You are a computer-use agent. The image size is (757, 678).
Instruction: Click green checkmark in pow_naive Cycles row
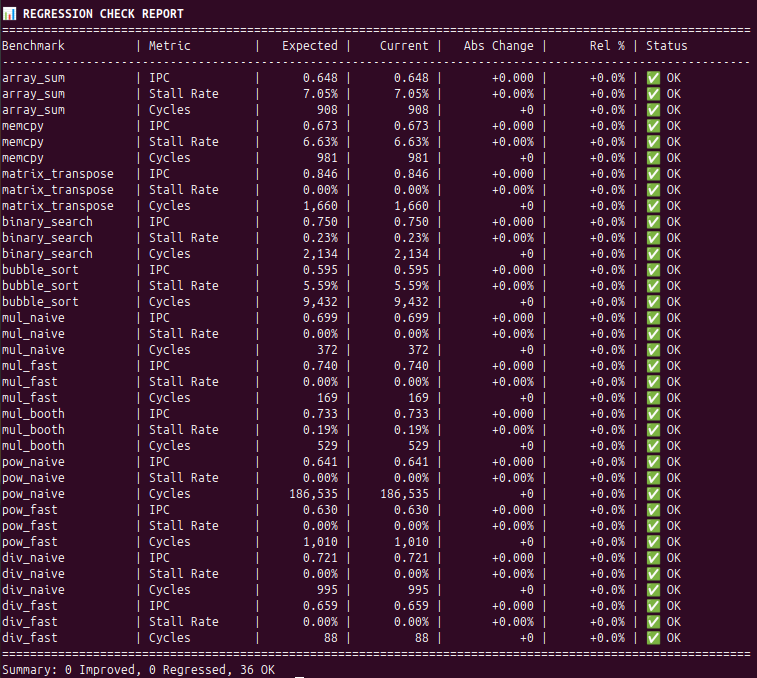(653, 494)
